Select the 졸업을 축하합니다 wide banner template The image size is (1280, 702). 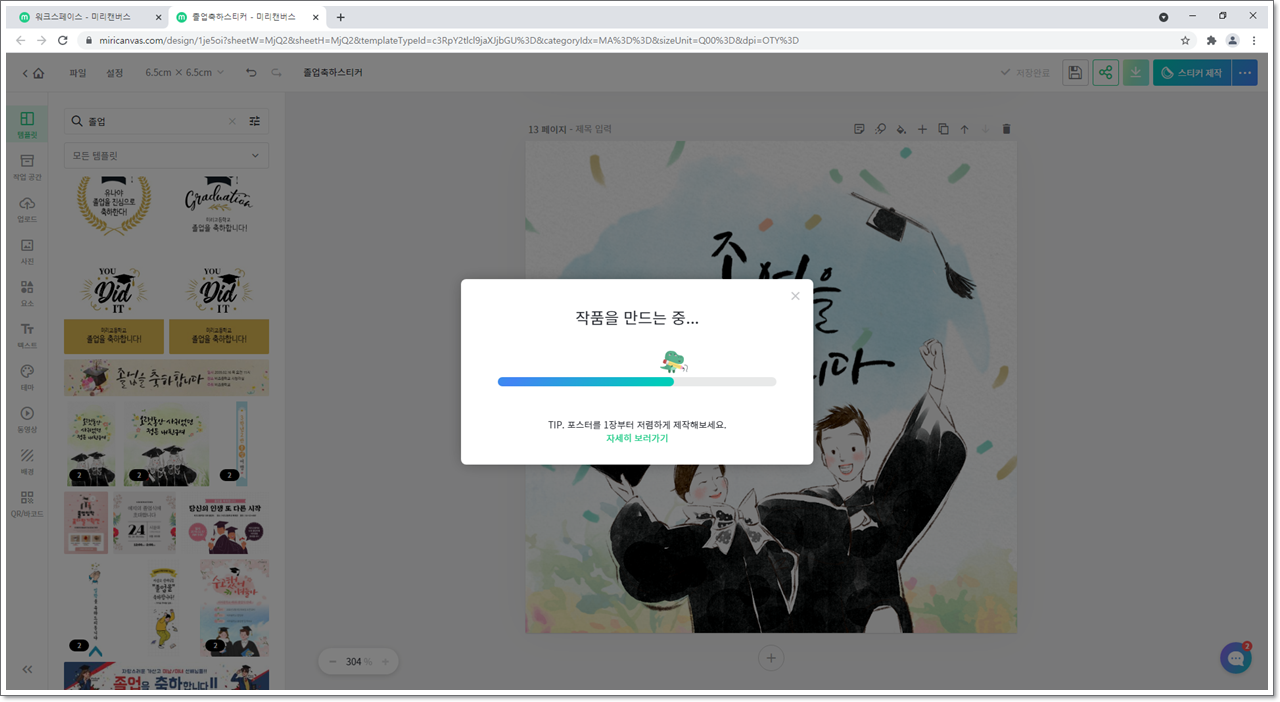[x=166, y=378]
